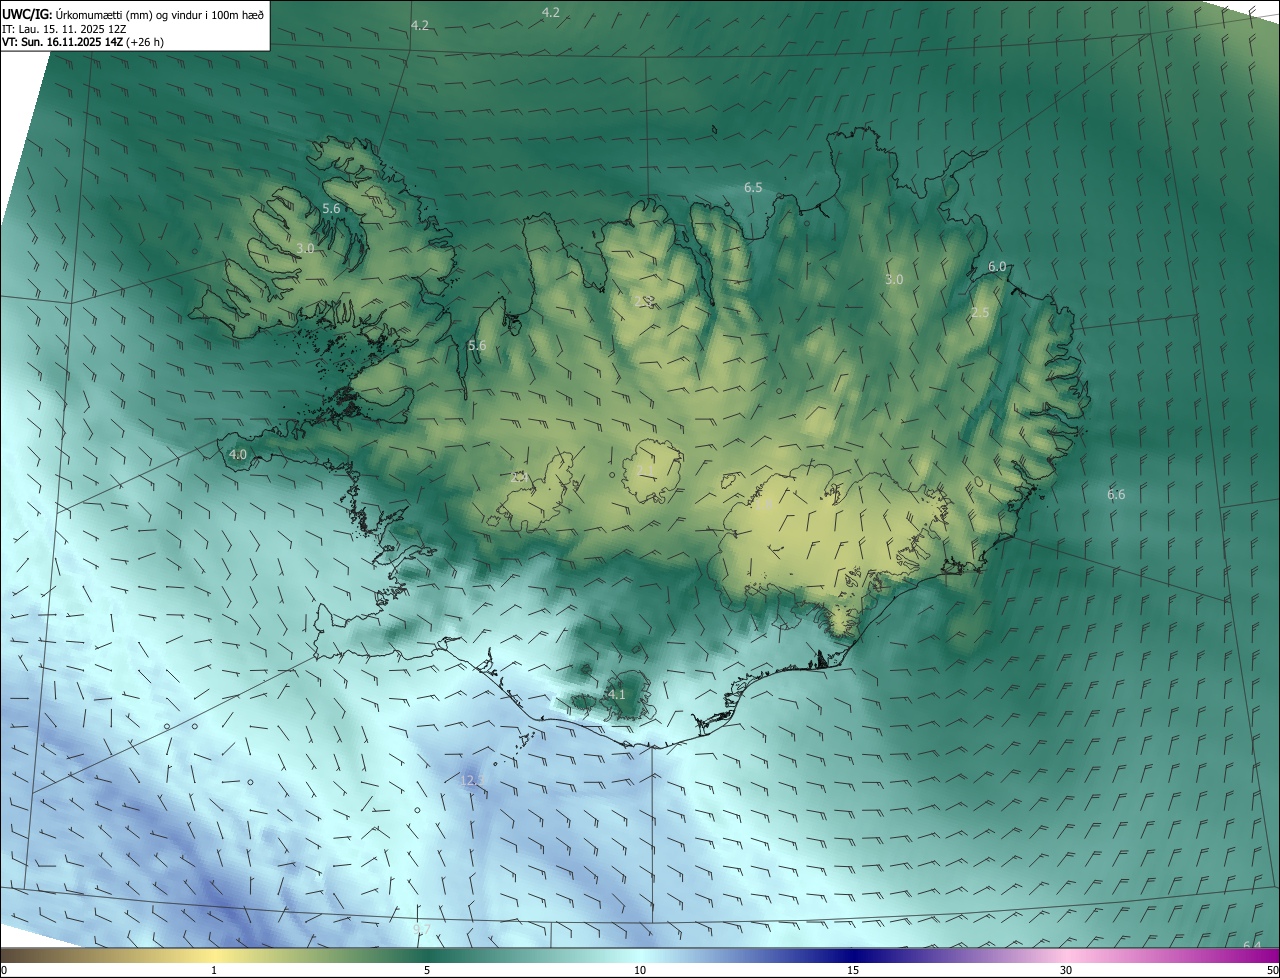The height and width of the screenshot is (978, 1280).
Task: Select the 6.5 value label off north coast
Action: coord(753,188)
